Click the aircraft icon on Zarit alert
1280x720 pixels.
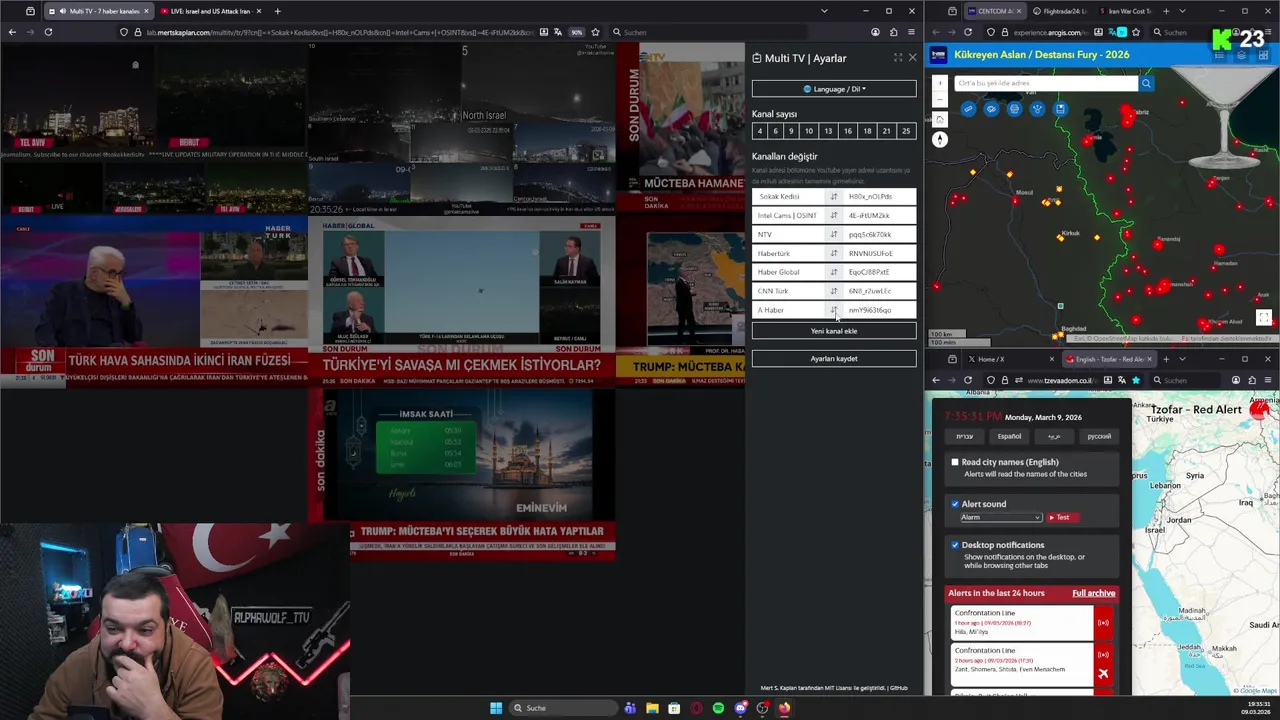1103,674
